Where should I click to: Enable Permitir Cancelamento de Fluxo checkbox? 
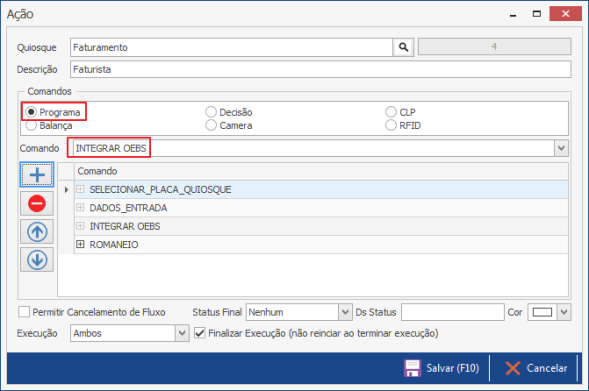[24, 312]
